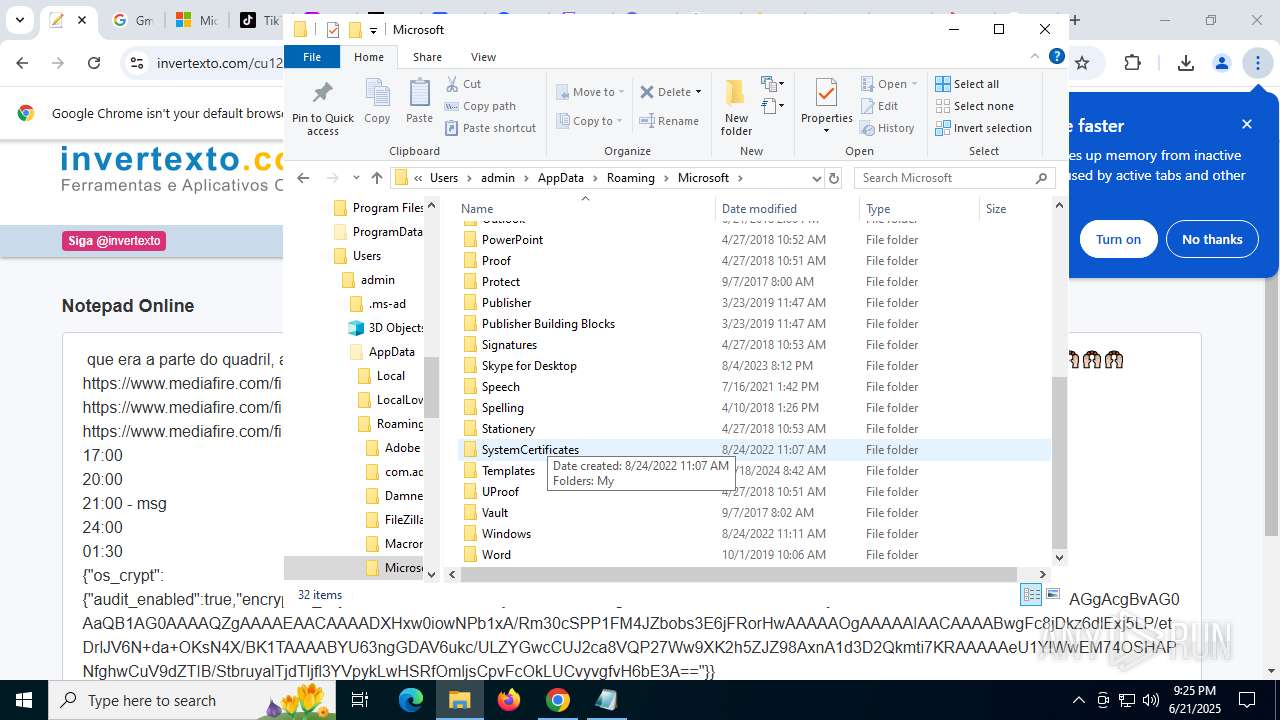Click the file list horizontal scrollbar
This screenshot has height=720, width=1280.
click(738, 574)
